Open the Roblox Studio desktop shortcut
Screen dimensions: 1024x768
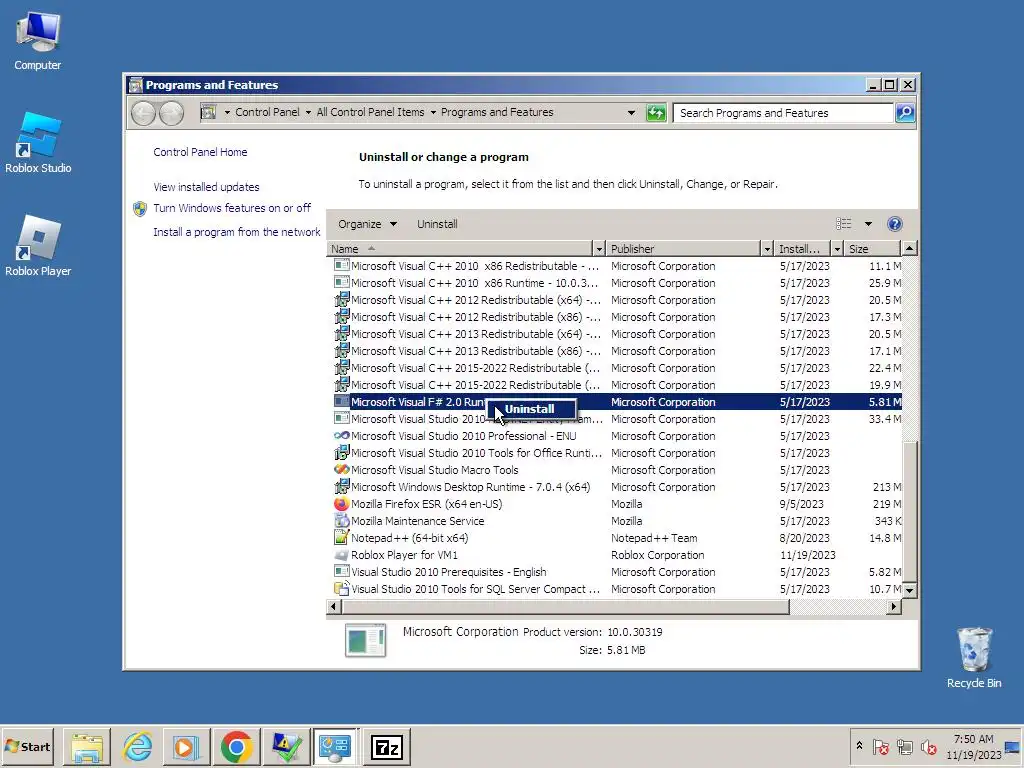tap(38, 143)
